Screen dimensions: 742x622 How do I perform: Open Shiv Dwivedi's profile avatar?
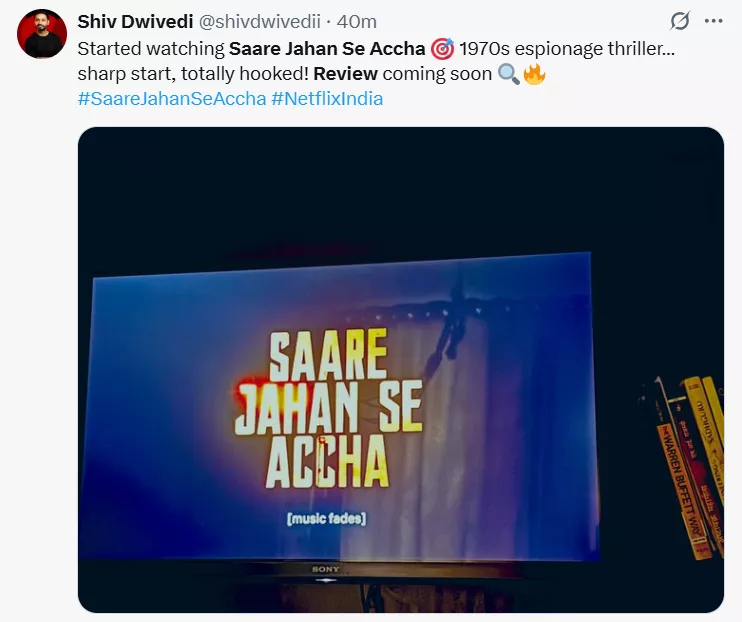pos(42,34)
